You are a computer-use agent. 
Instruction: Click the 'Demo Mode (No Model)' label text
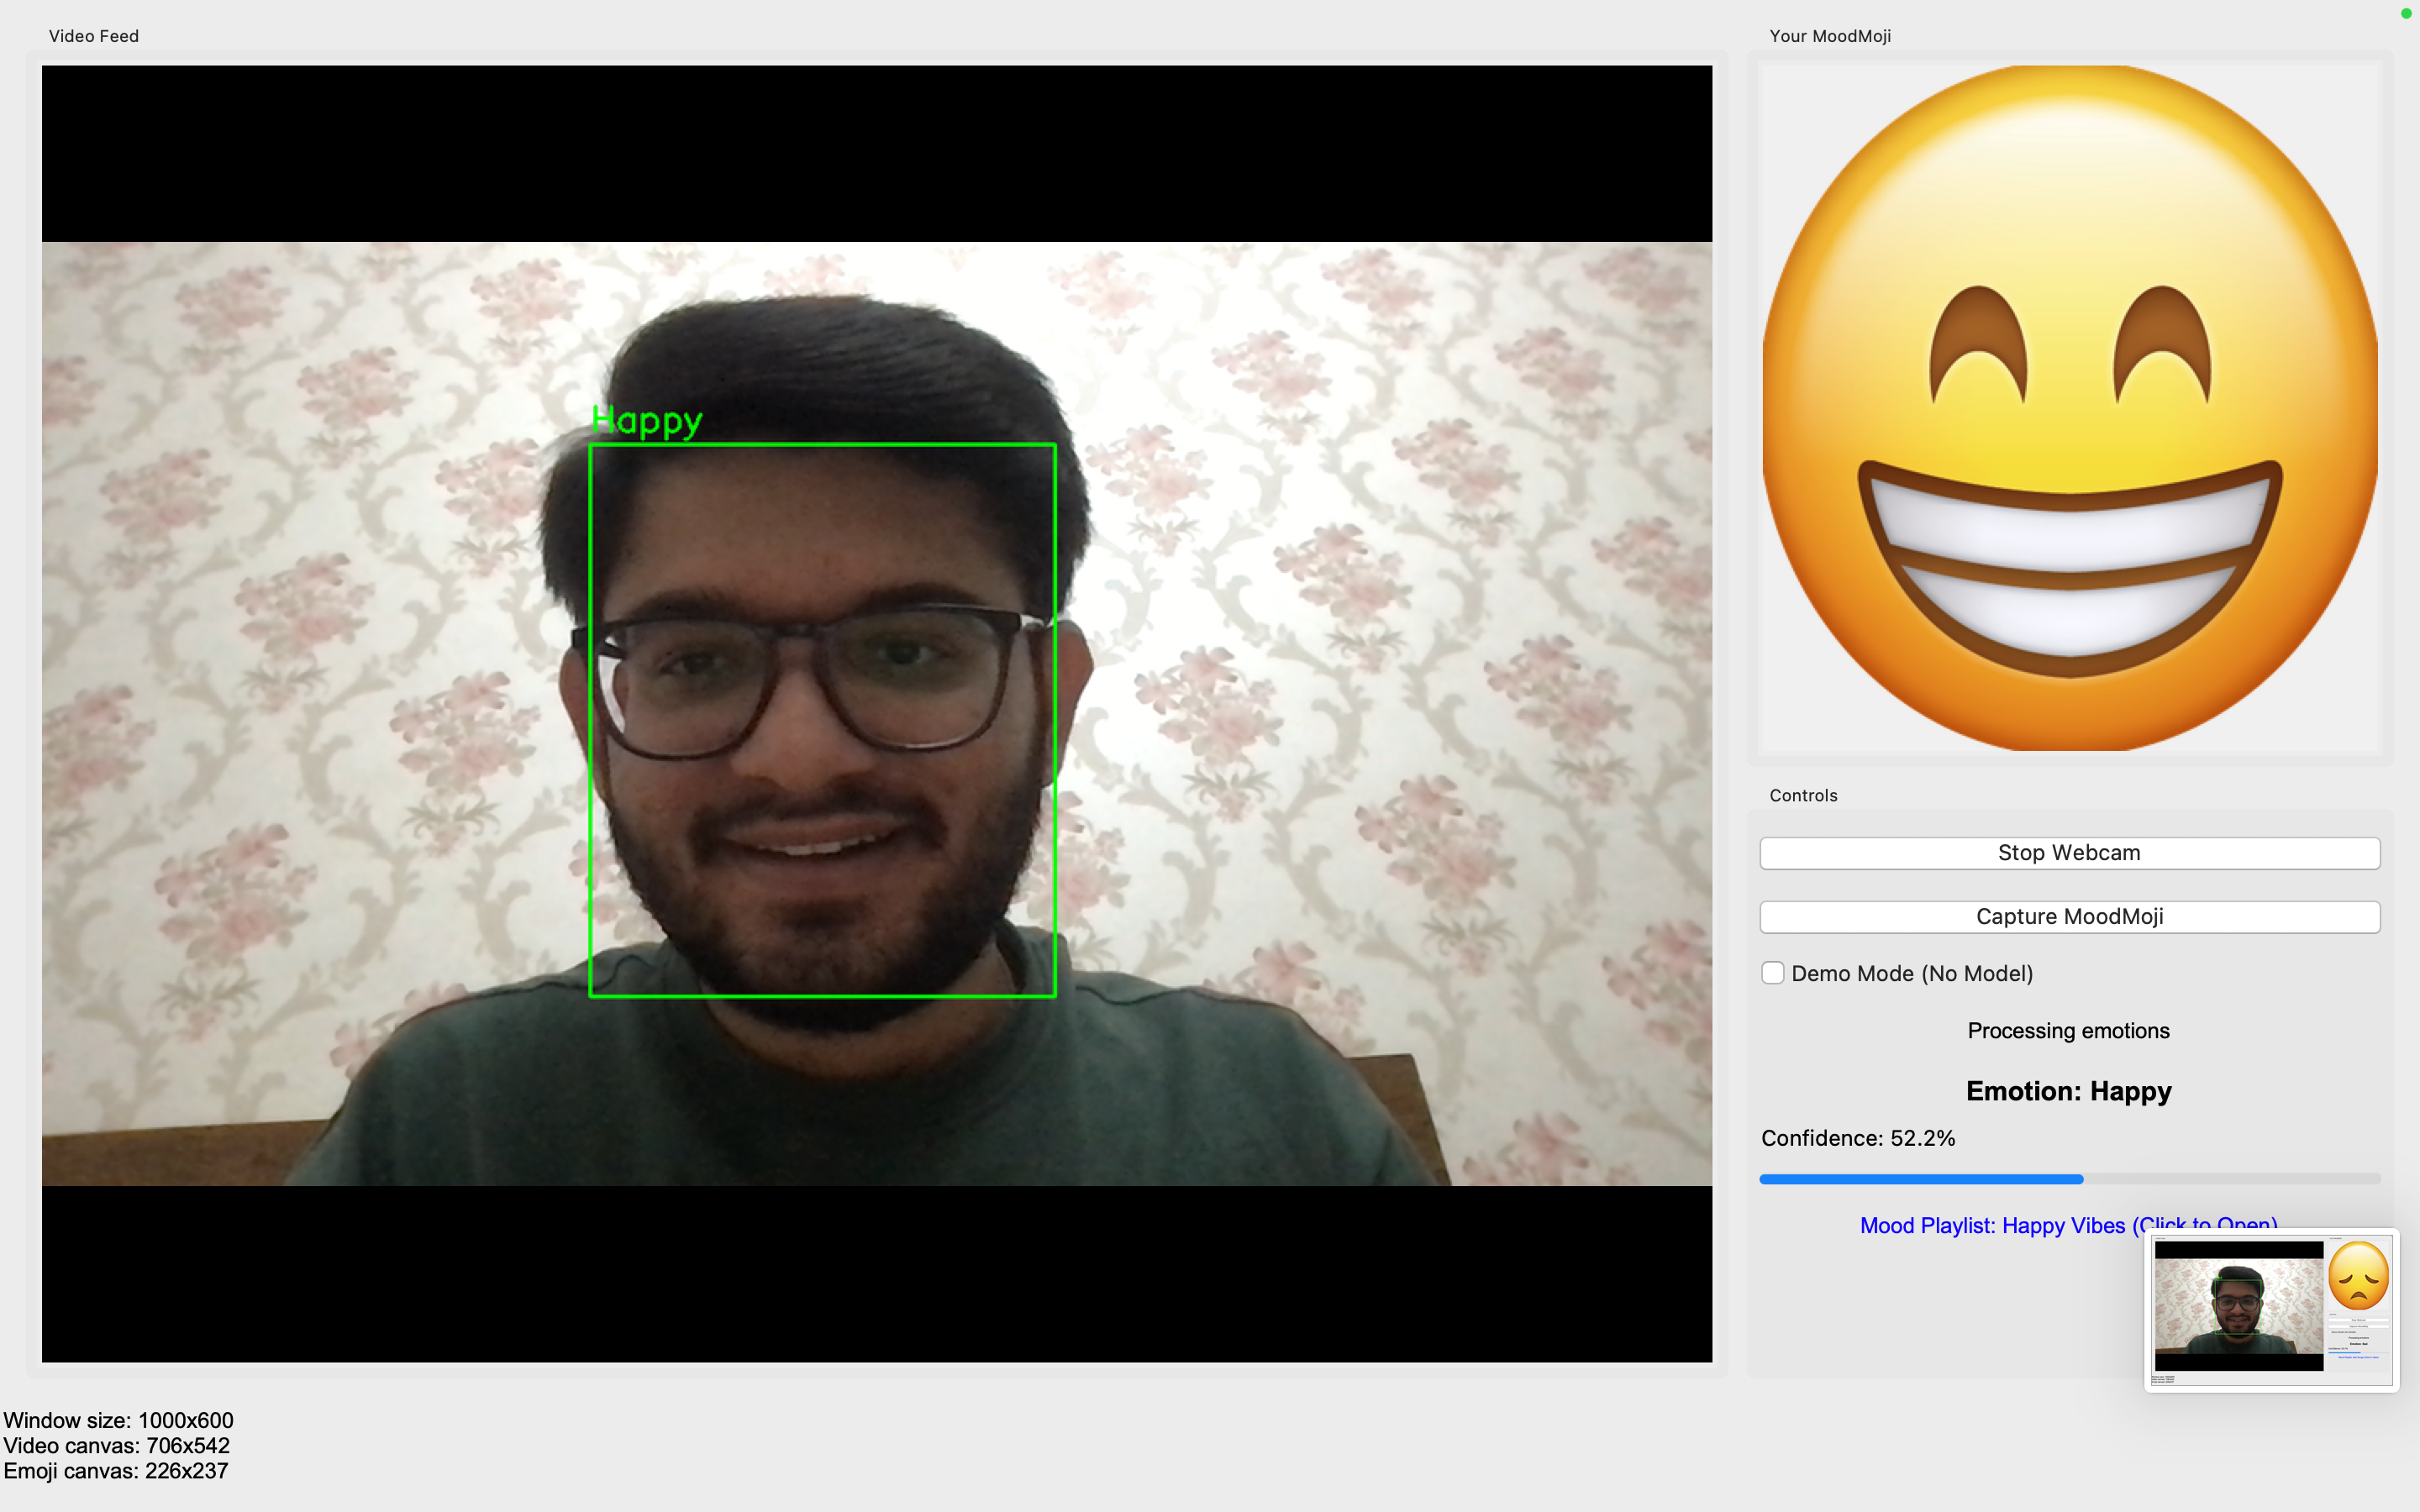click(1911, 973)
